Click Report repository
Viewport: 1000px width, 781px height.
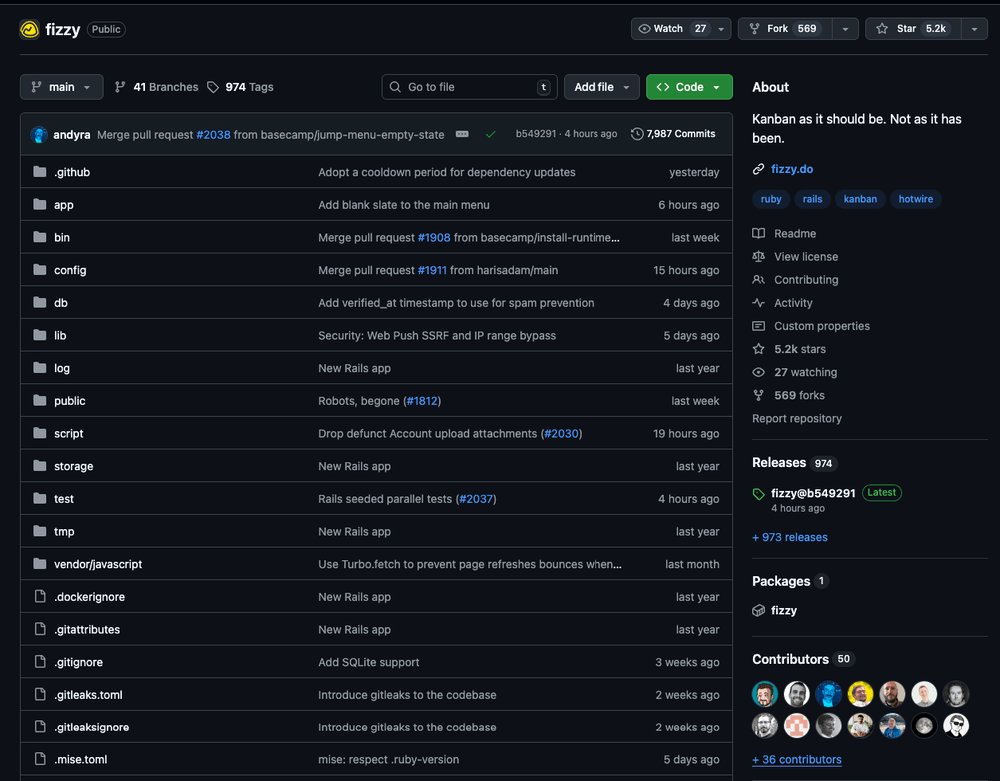coord(797,418)
